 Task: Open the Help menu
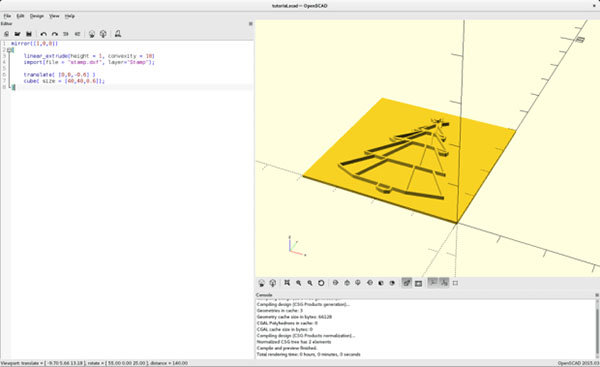(x=70, y=16)
